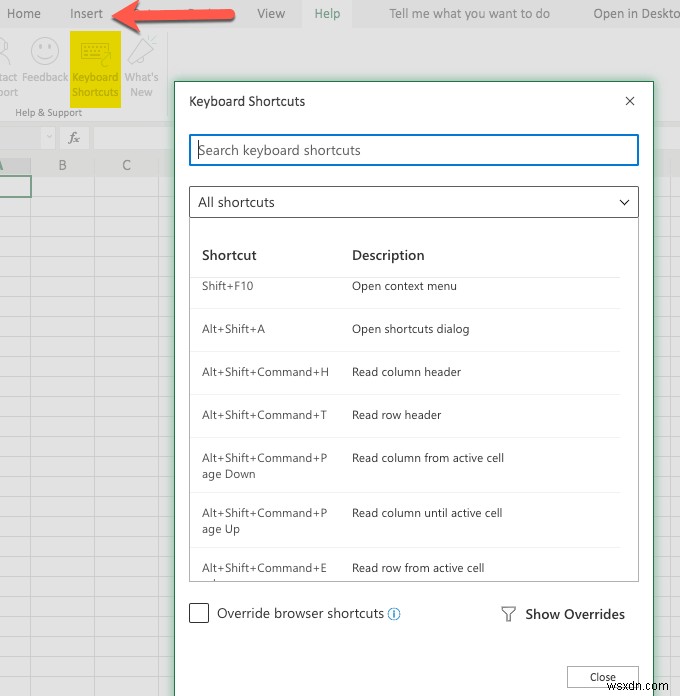Click Tell me what you want to do
Viewport: 680px width, 696px height.
point(469,14)
